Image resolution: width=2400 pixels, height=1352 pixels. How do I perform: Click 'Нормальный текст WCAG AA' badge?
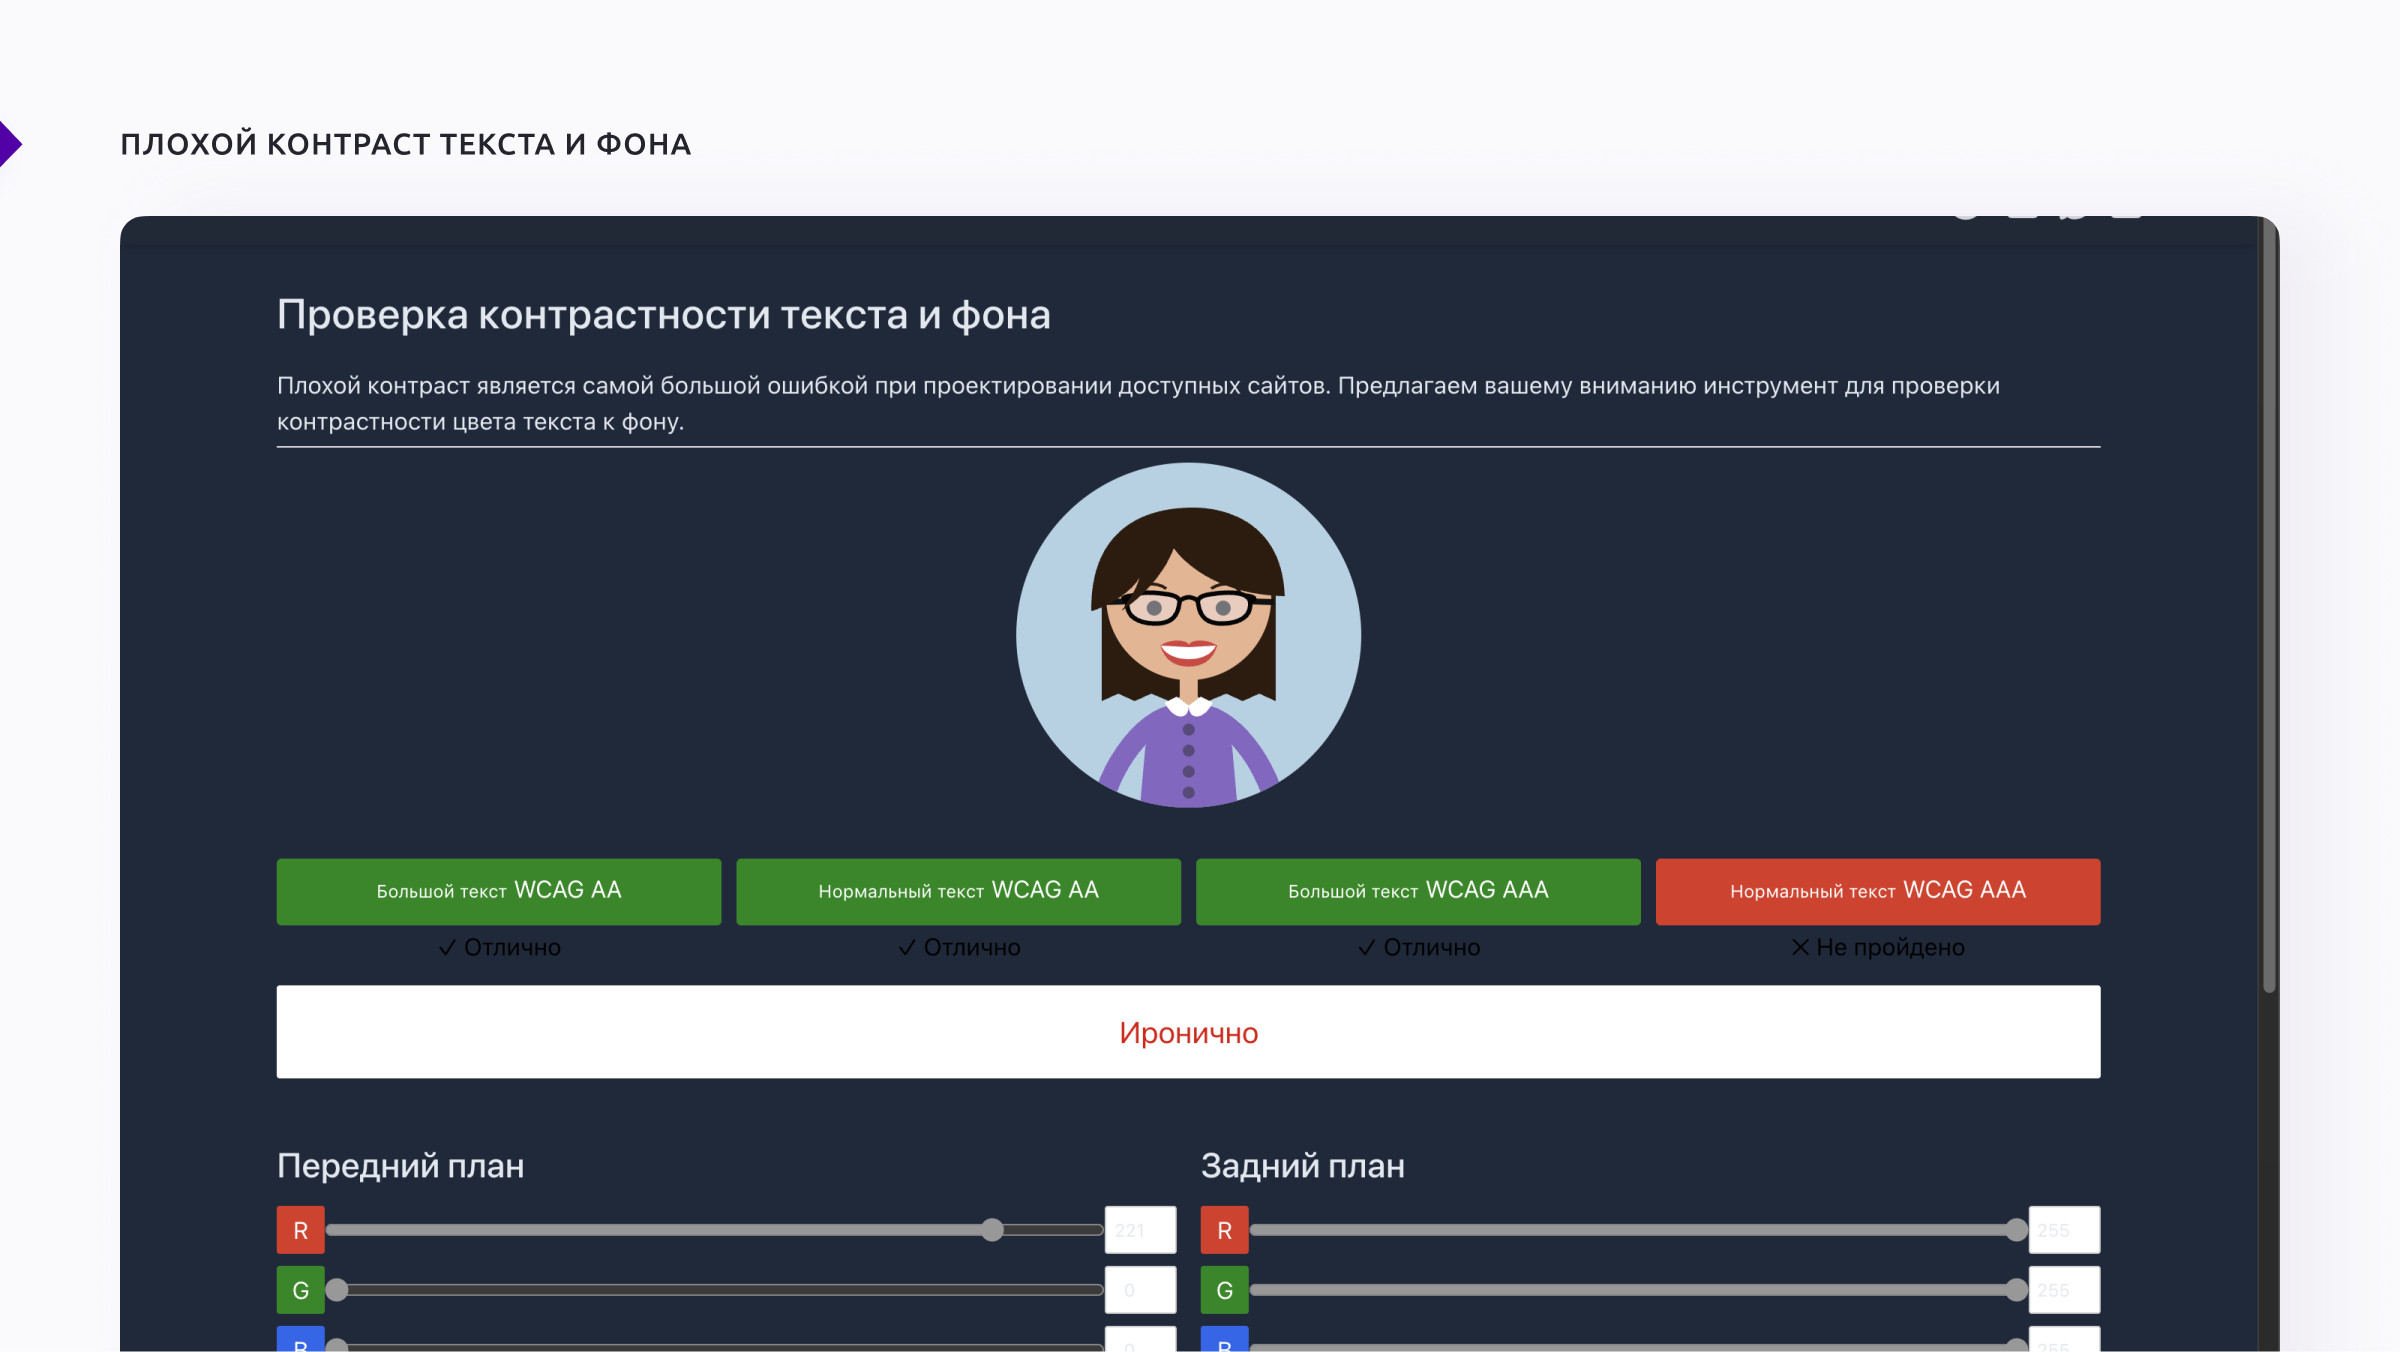click(x=958, y=891)
